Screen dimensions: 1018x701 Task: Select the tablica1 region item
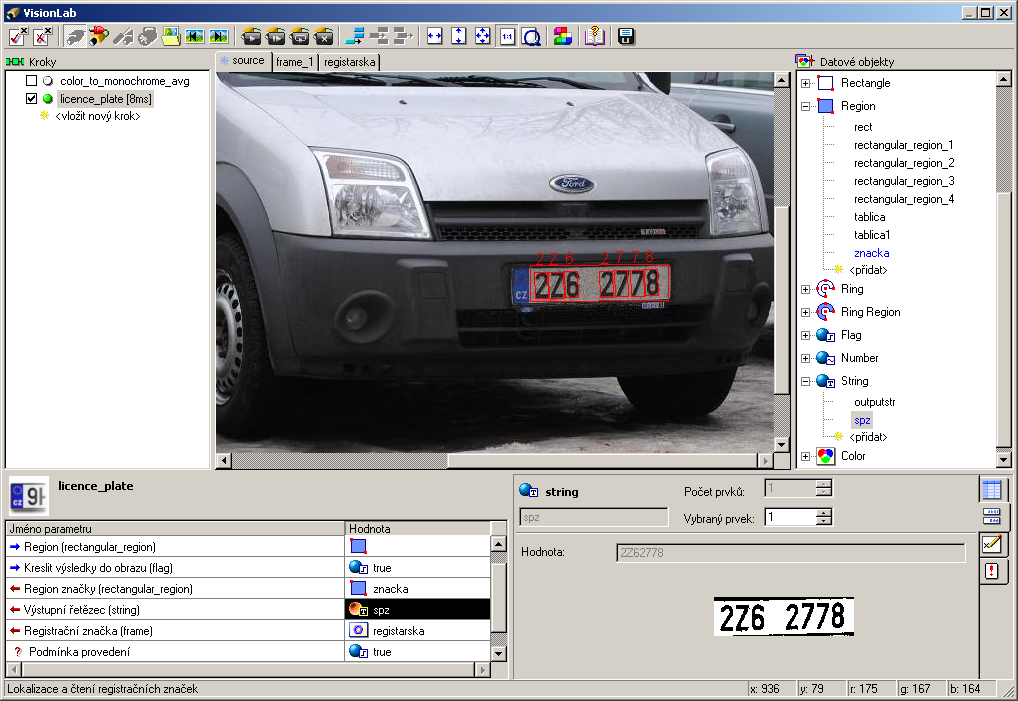coord(871,235)
